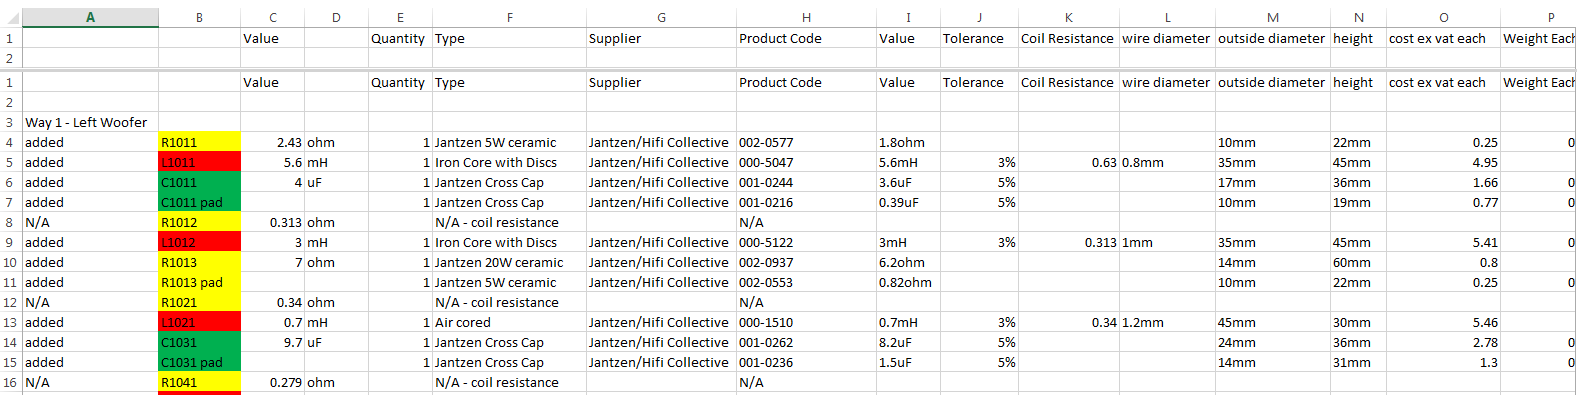Select the wire diameter 1.2mm cell
This screenshot has width=1577, height=395.
tap(1167, 322)
